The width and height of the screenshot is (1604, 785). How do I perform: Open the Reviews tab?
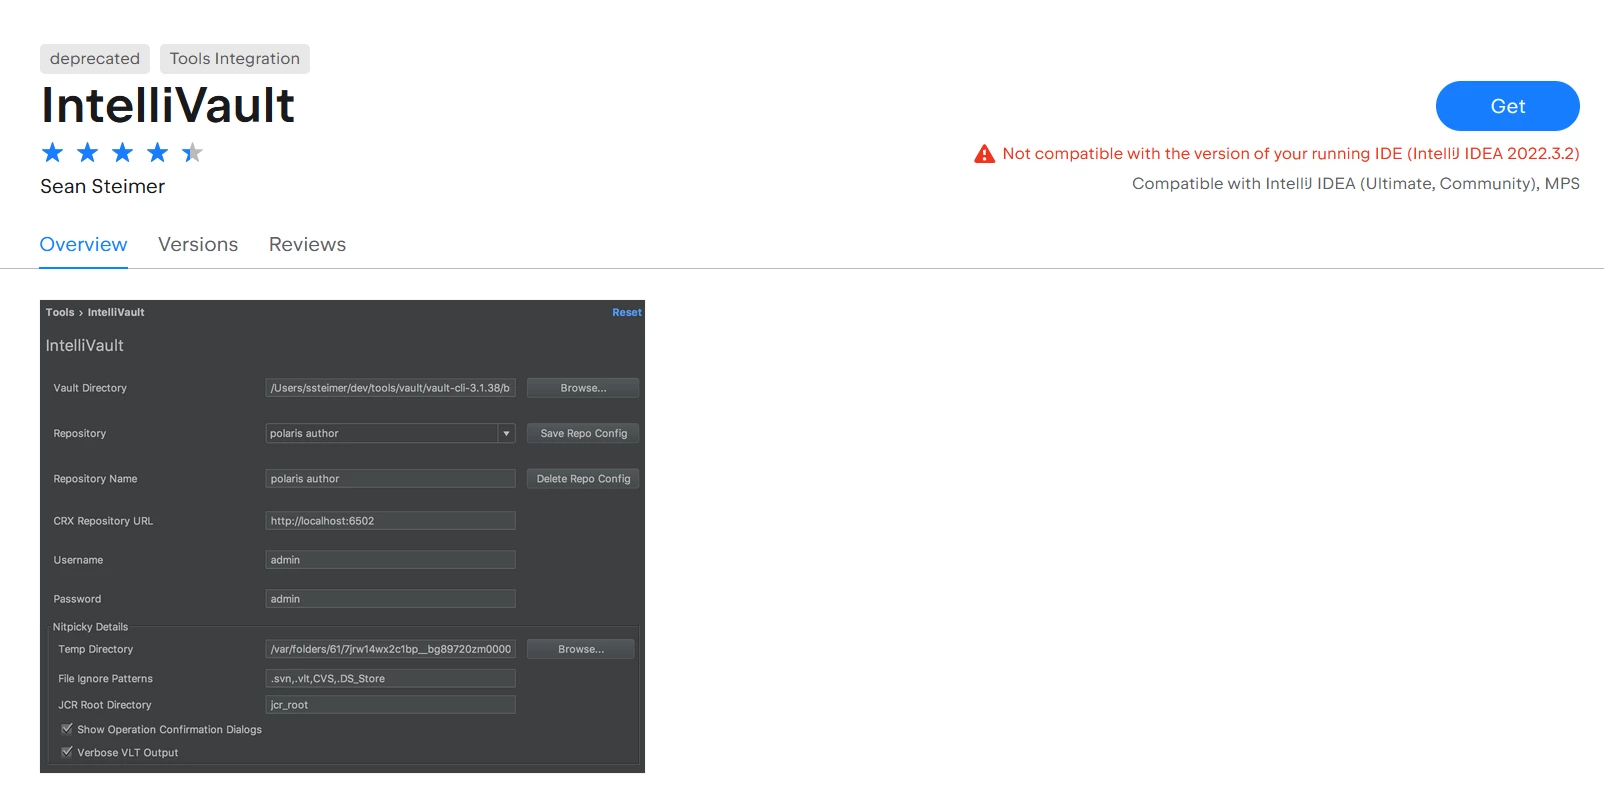click(307, 245)
